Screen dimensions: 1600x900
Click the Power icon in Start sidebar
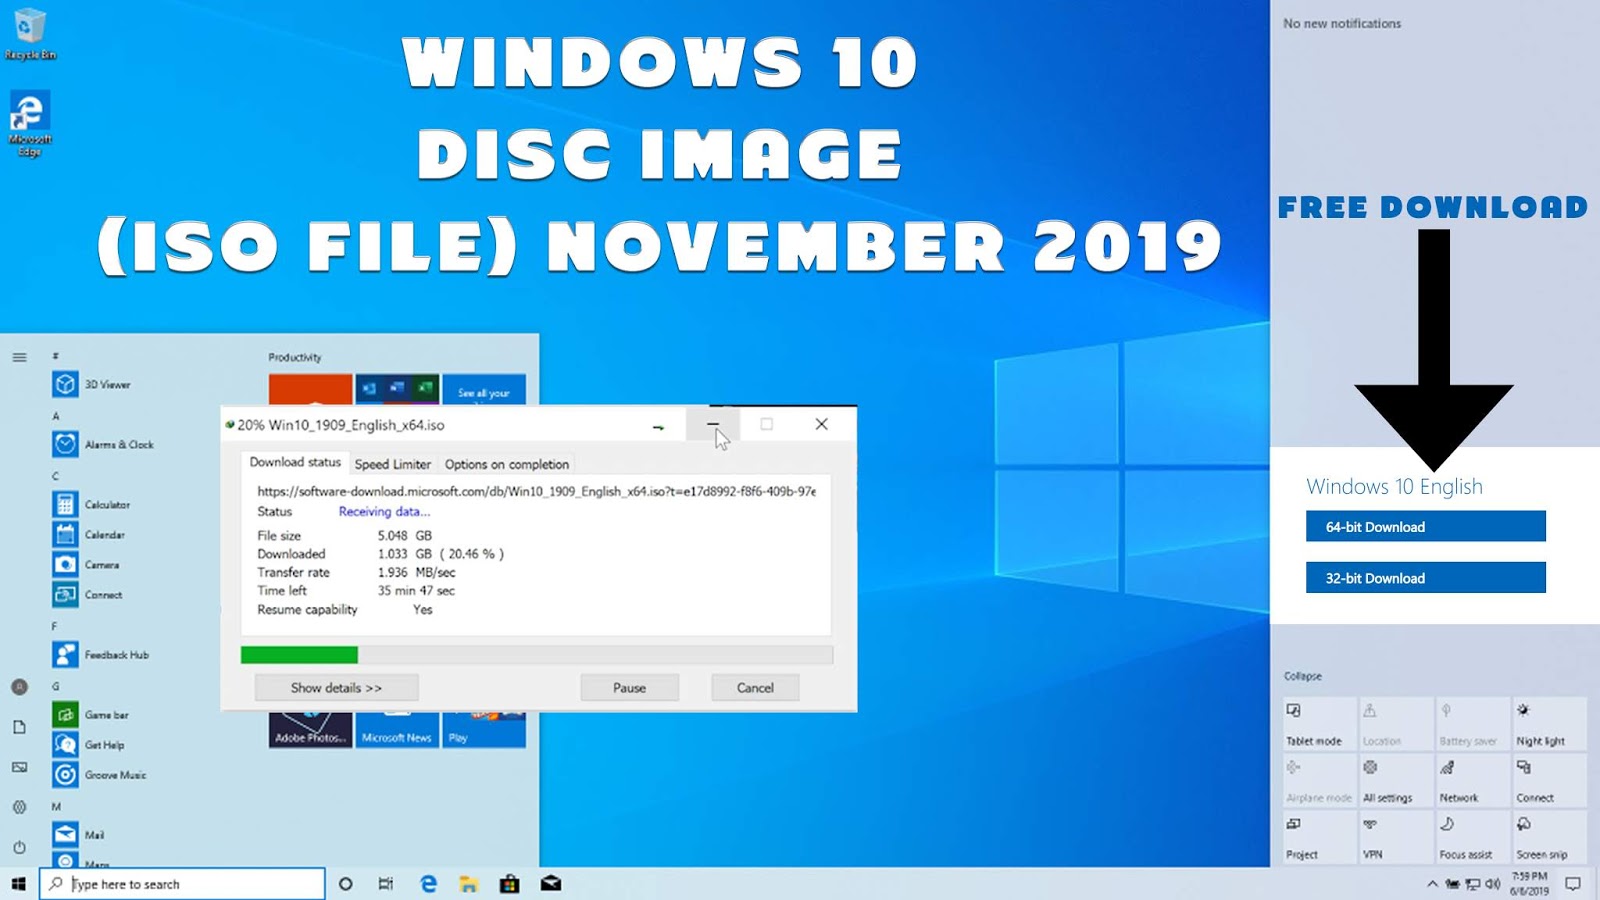19,847
